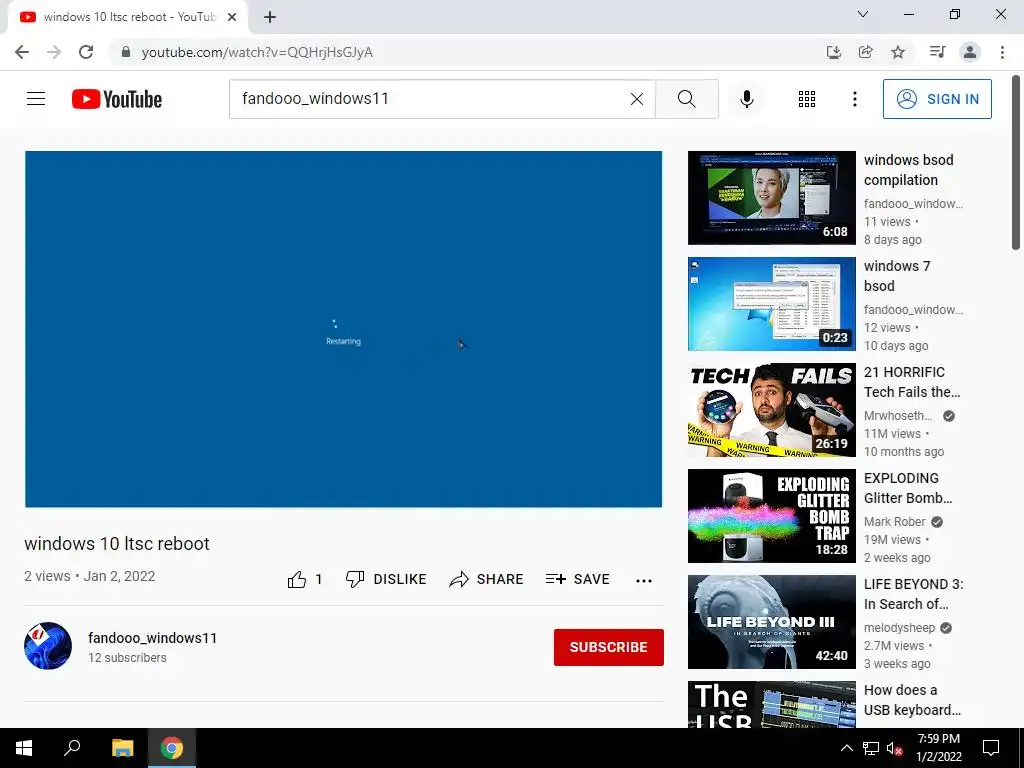Share the video using SHARE arrow
Screen dimensions: 1024x768
(487, 579)
